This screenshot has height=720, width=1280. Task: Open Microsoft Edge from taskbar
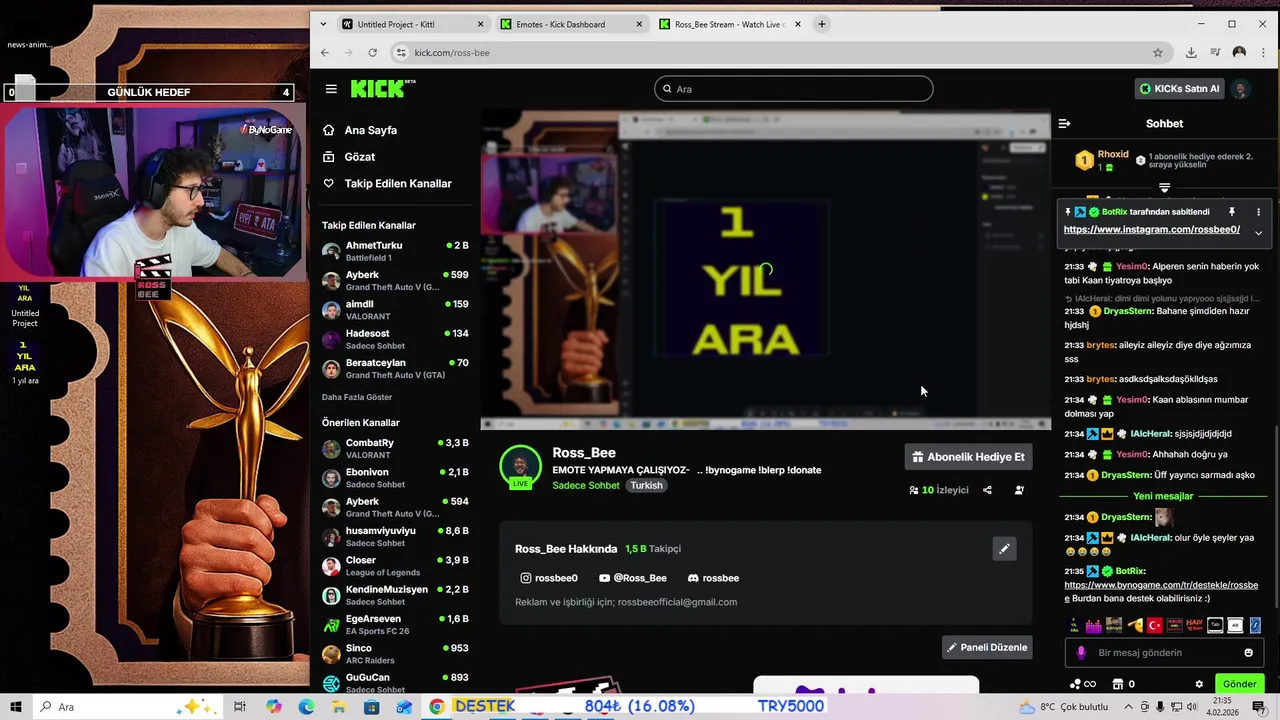coord(306,707)
